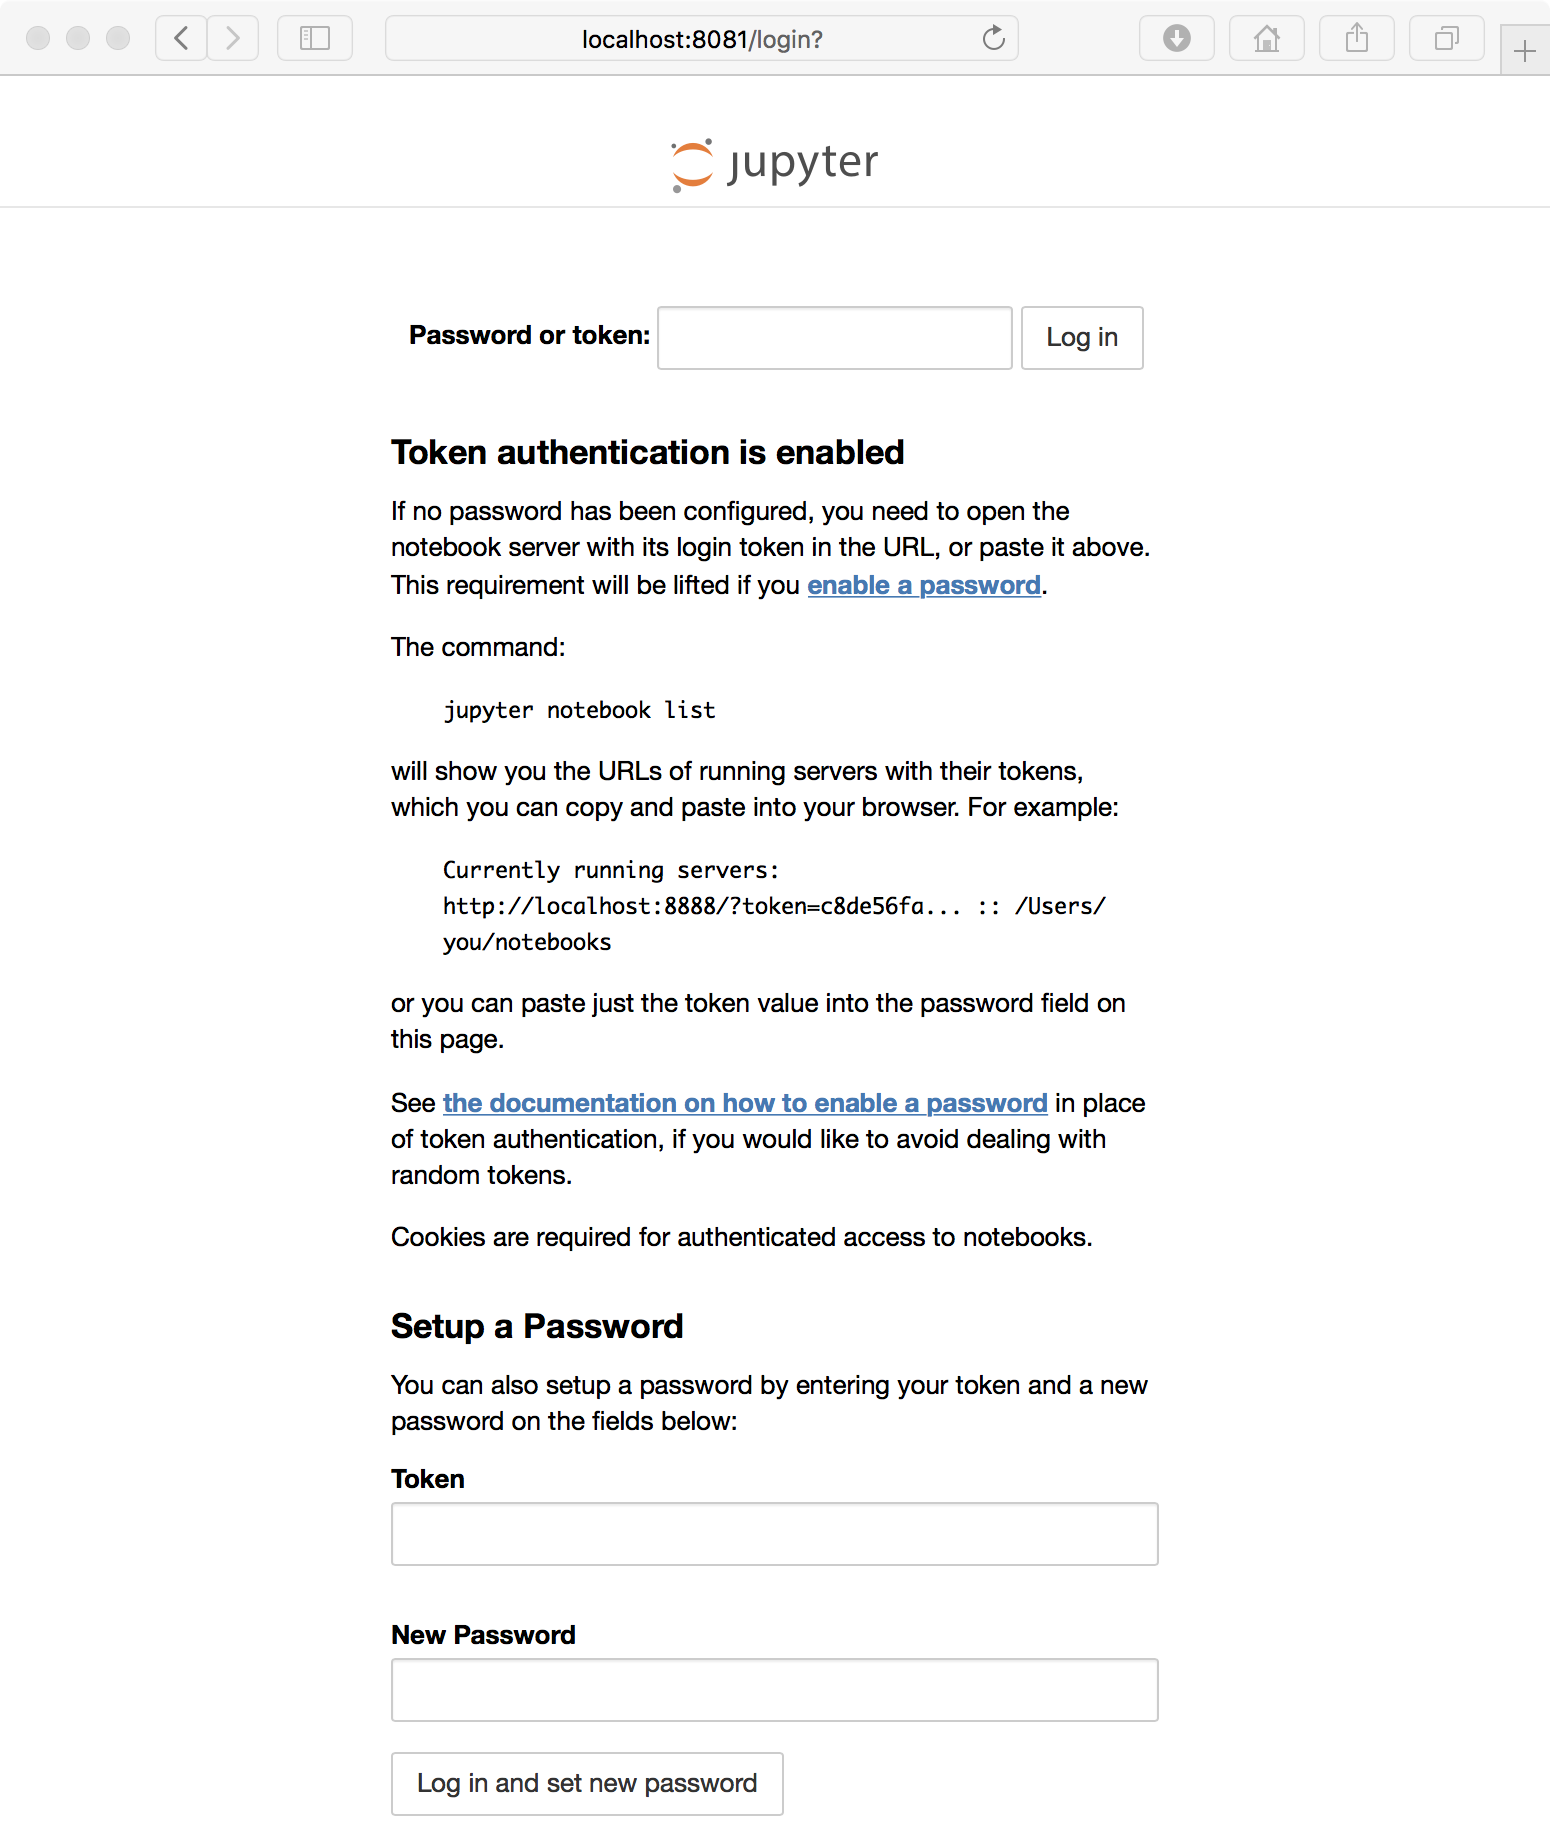
Task: Focus the Password or token field
Action: tap(833, 338)
